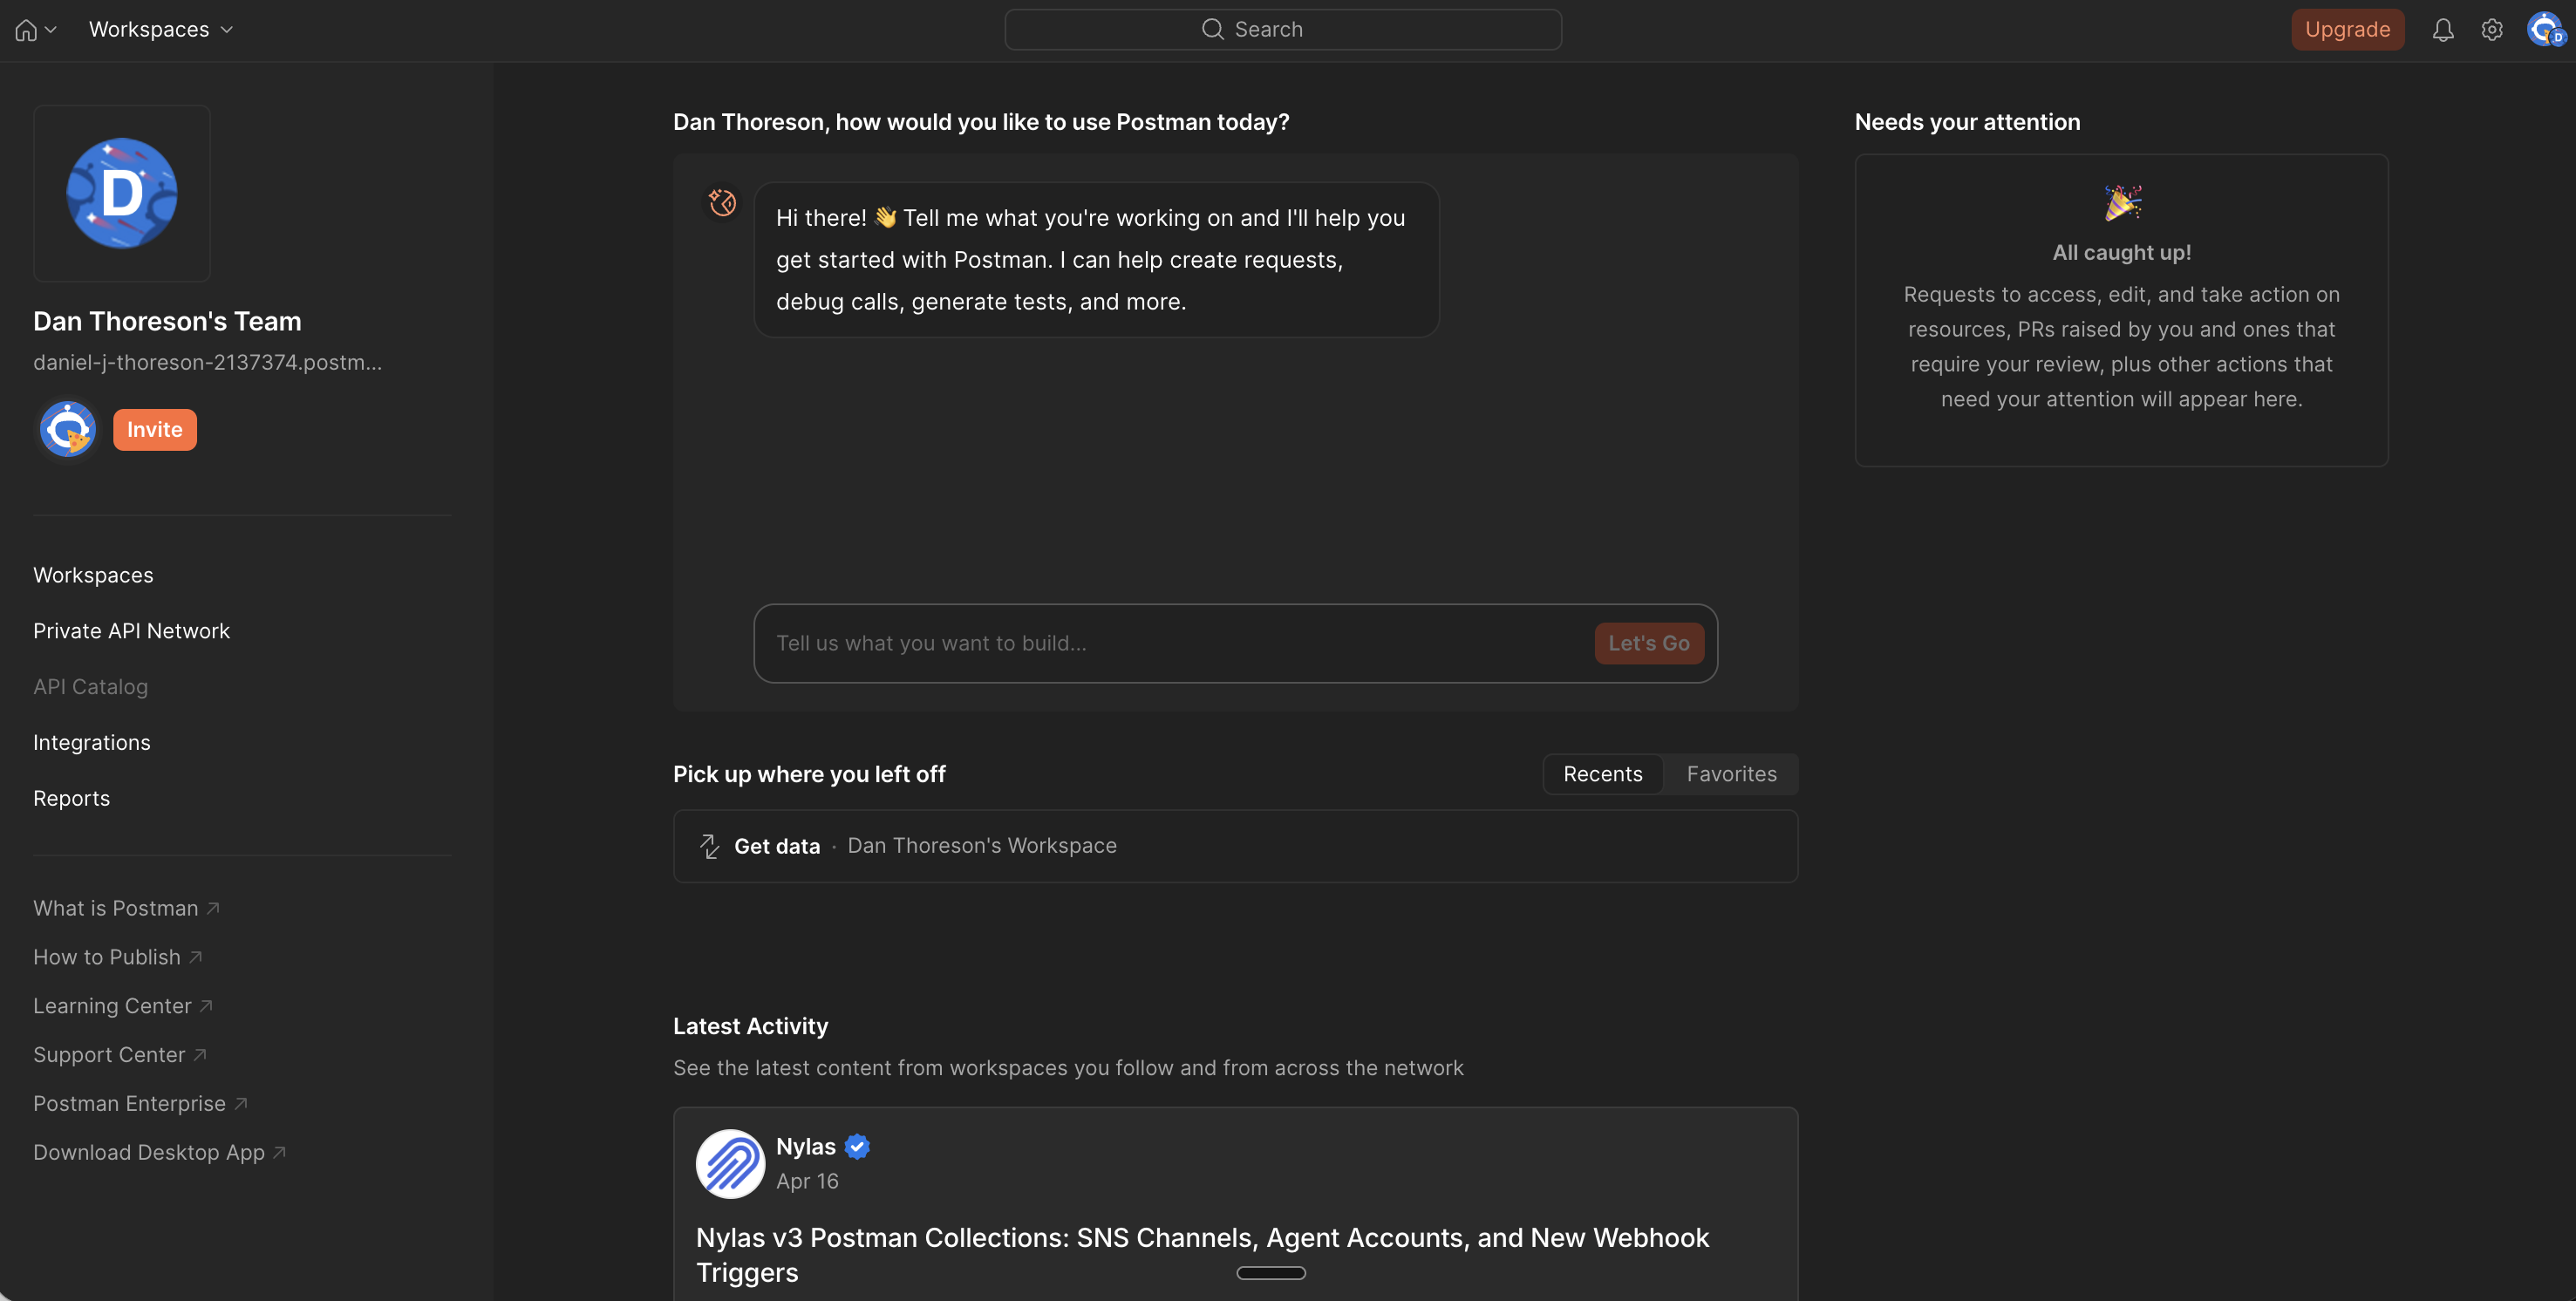The width and height of the screenshot is (2576, 1301).
Task: Click the Tell us what you want to build field
Action: (x=1100, y=643)
